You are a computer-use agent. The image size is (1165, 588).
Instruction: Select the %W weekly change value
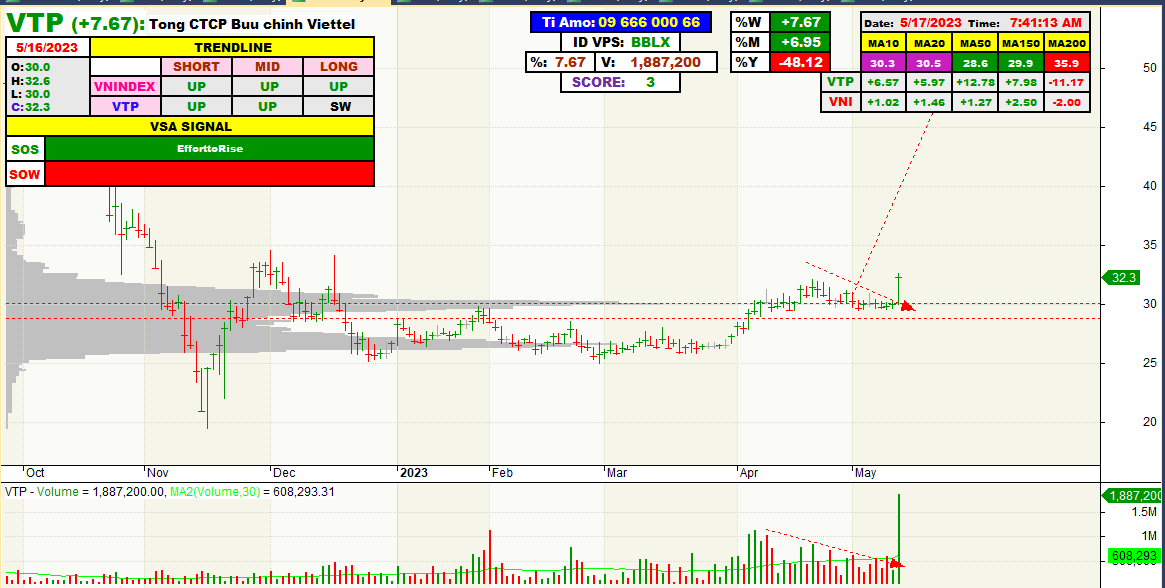[x=800, y=22]
